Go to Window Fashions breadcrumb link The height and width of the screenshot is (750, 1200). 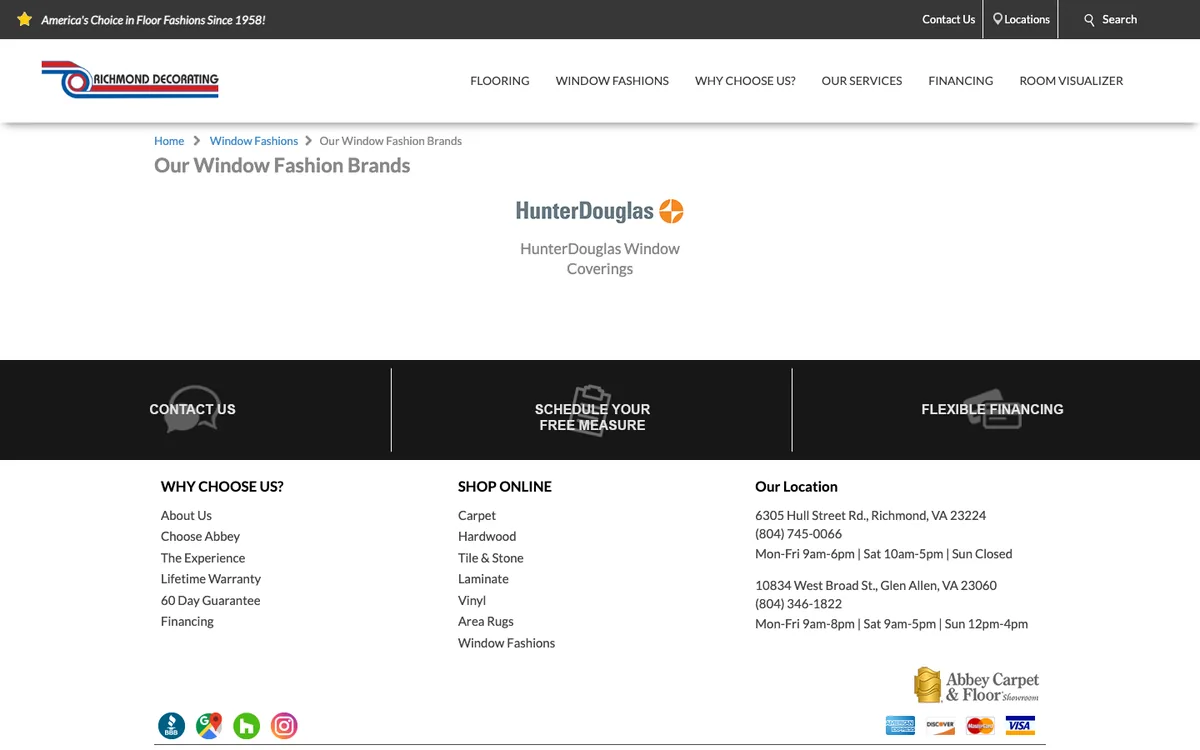(254, 141)
